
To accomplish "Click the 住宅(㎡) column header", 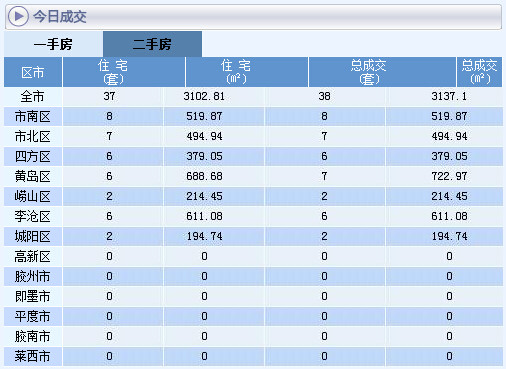I will point(247,72).
